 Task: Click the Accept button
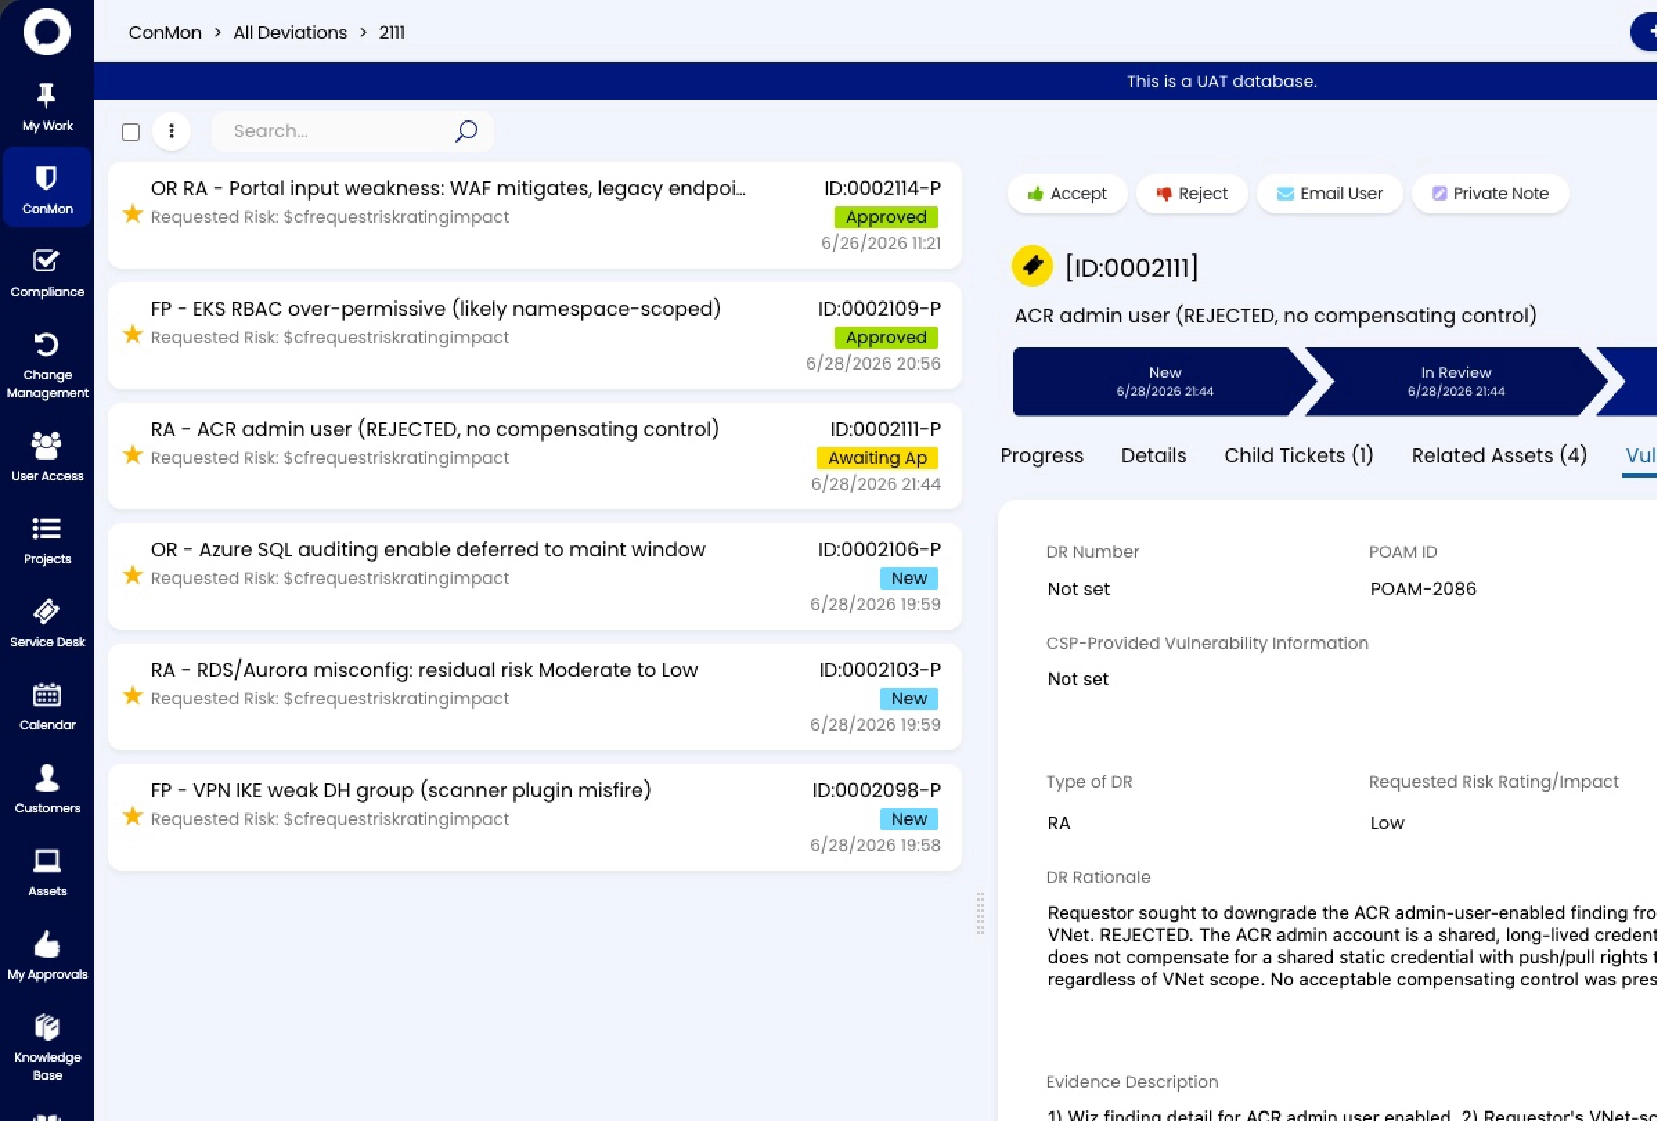point(1067,193)
